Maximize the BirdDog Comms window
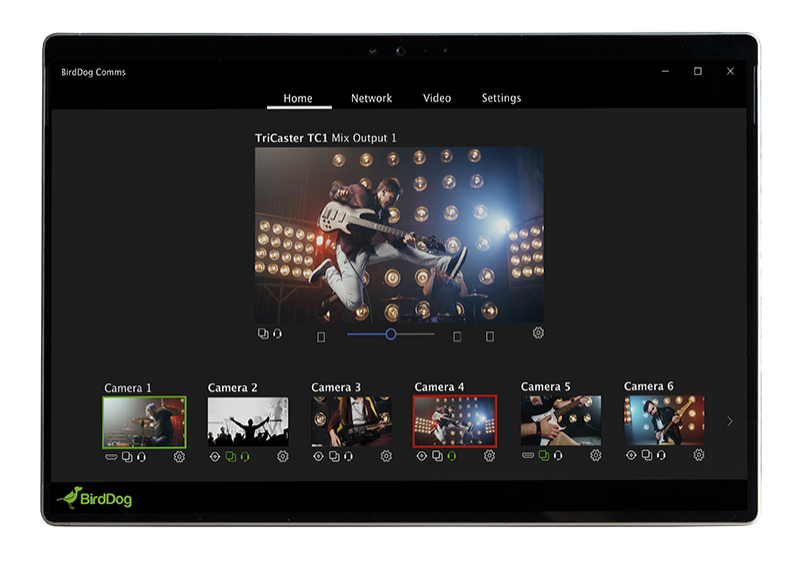800x562 pixels. point(698,71)
